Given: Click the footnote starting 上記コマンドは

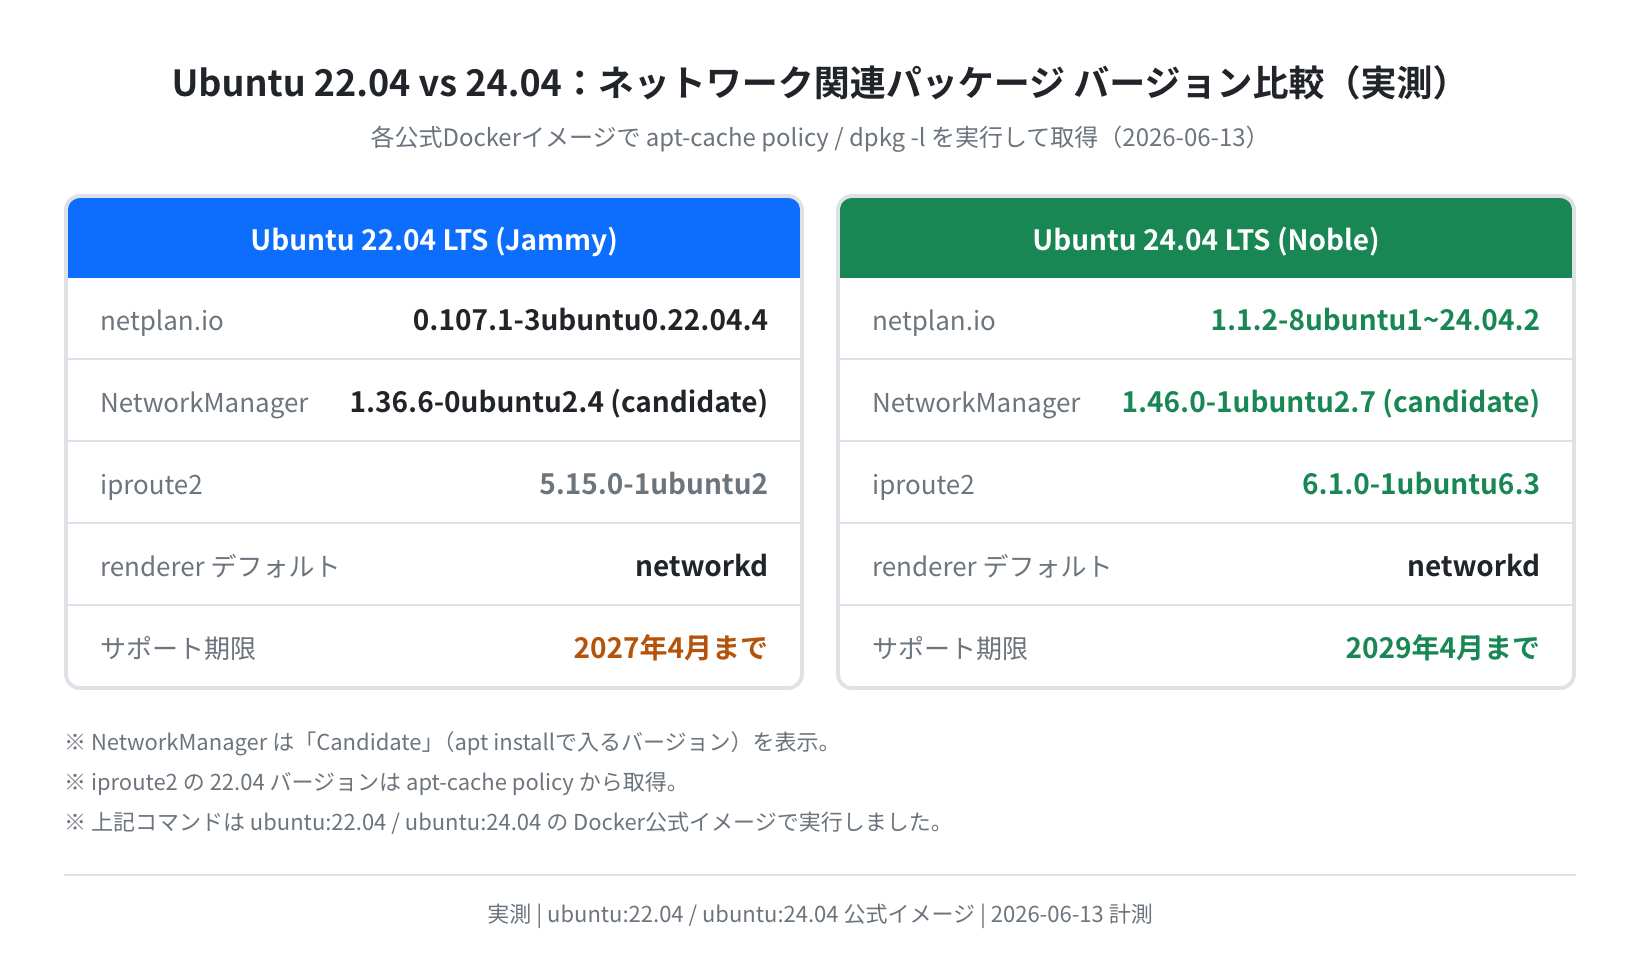Looking at the screenshot, I should pyautogui.click(x=505, y=822).
